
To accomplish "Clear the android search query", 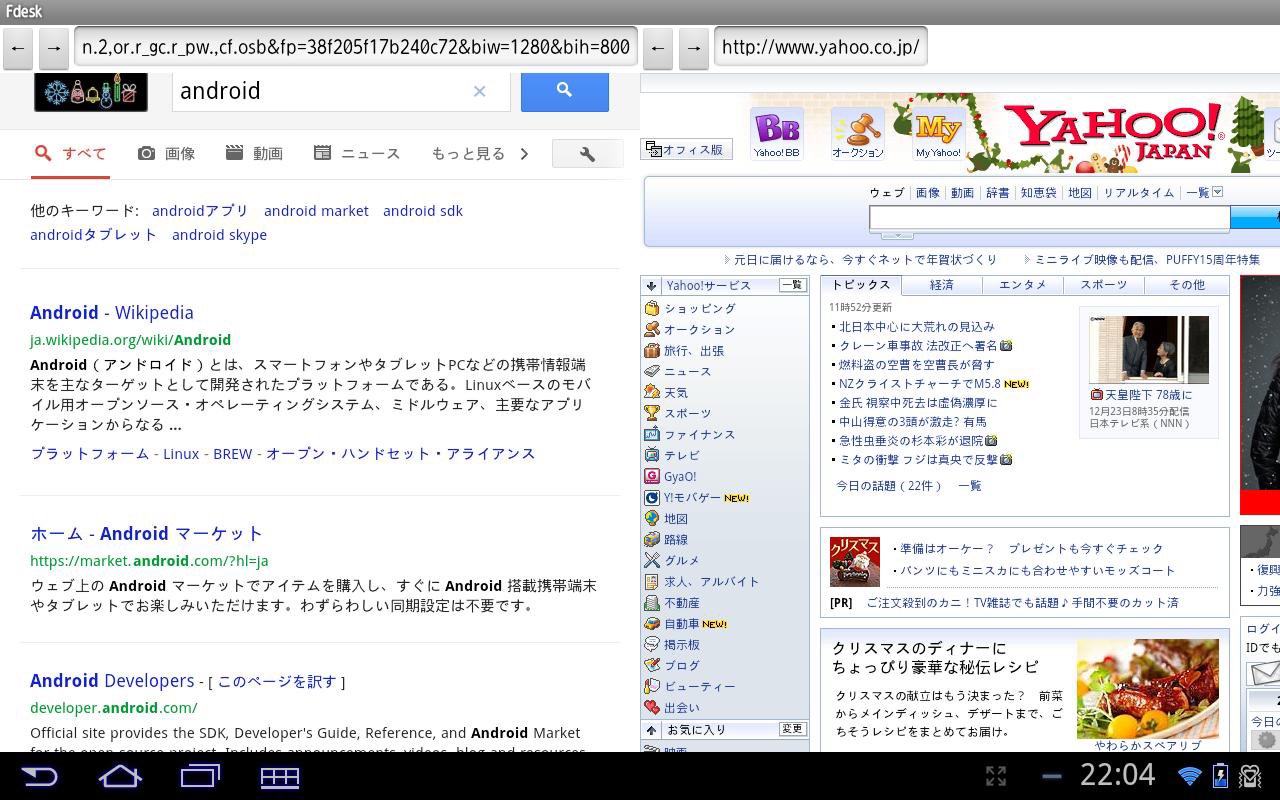I will point(479,91).
